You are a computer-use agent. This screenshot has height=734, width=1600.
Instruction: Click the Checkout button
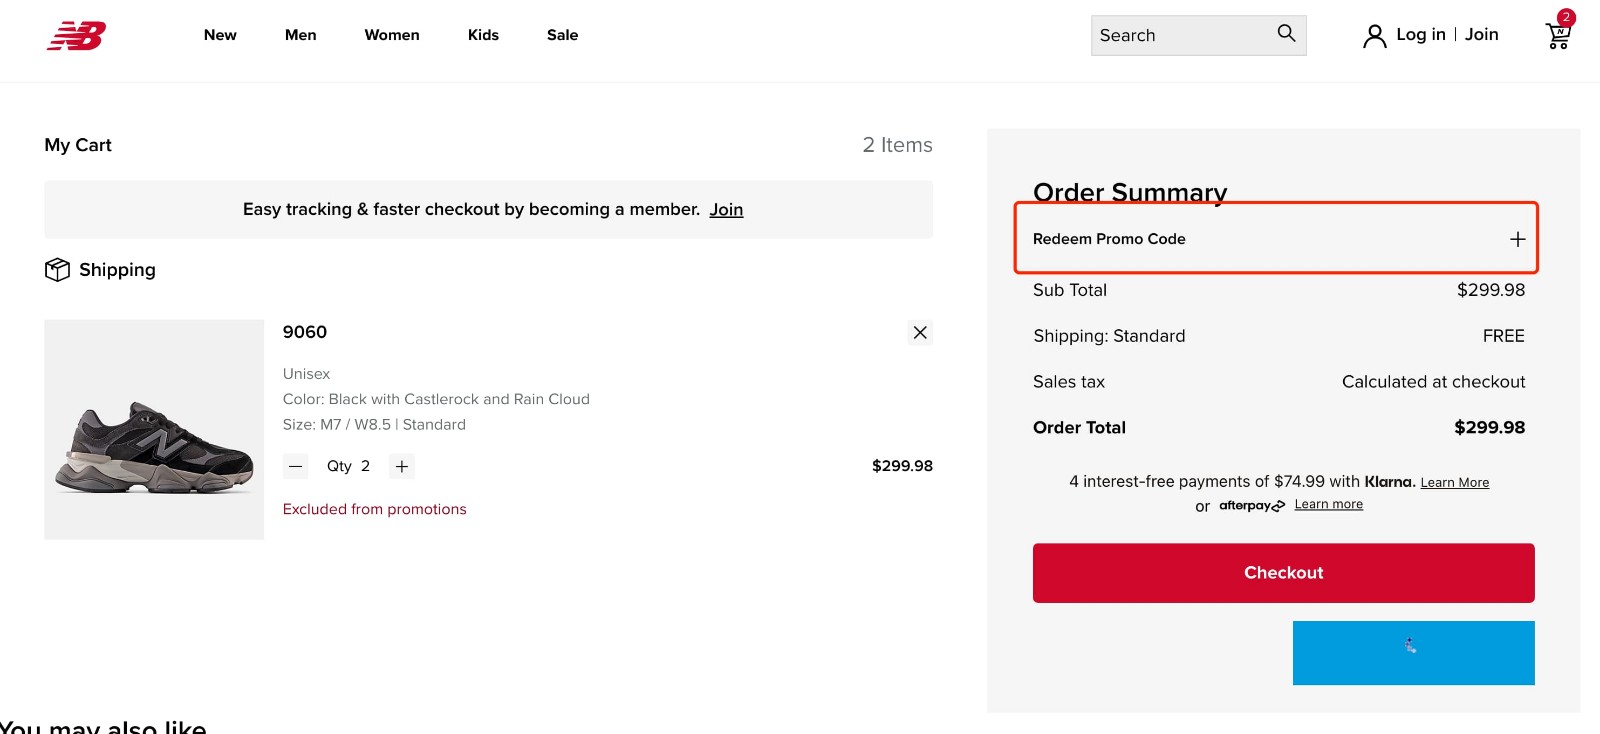pos(1283,572)
